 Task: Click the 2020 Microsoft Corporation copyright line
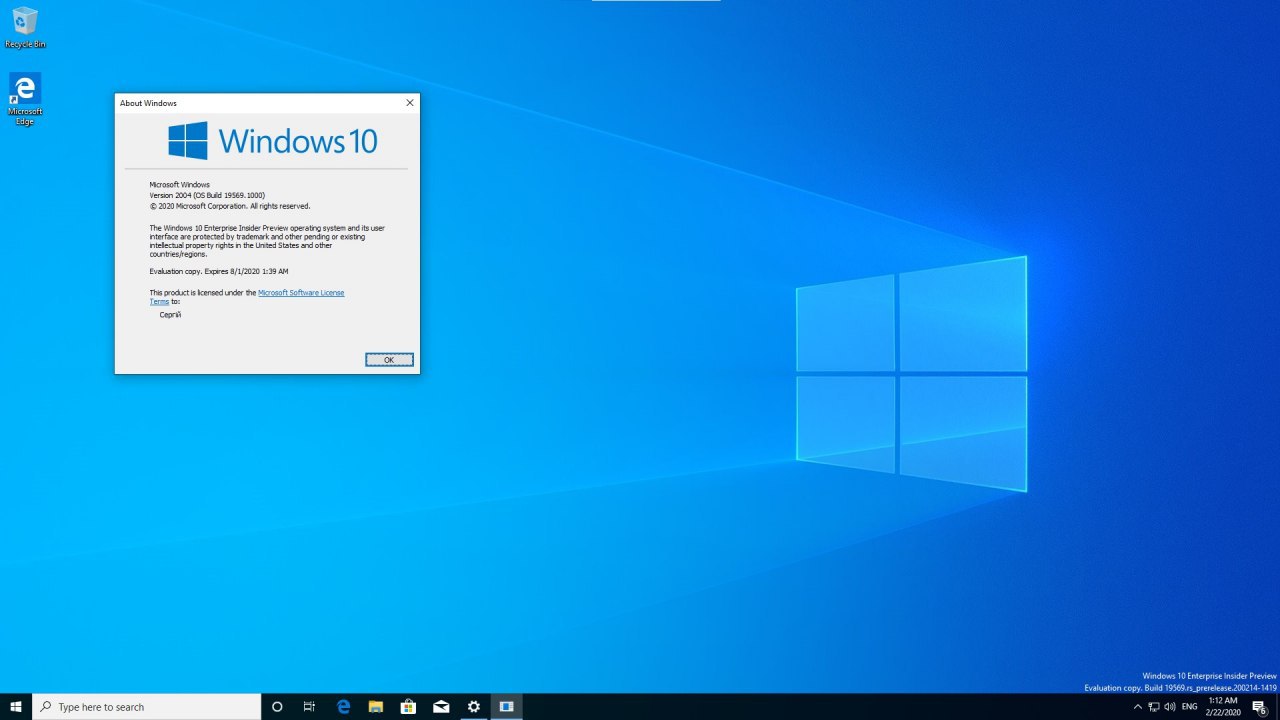pyautogui.click(x=230, y=206)
